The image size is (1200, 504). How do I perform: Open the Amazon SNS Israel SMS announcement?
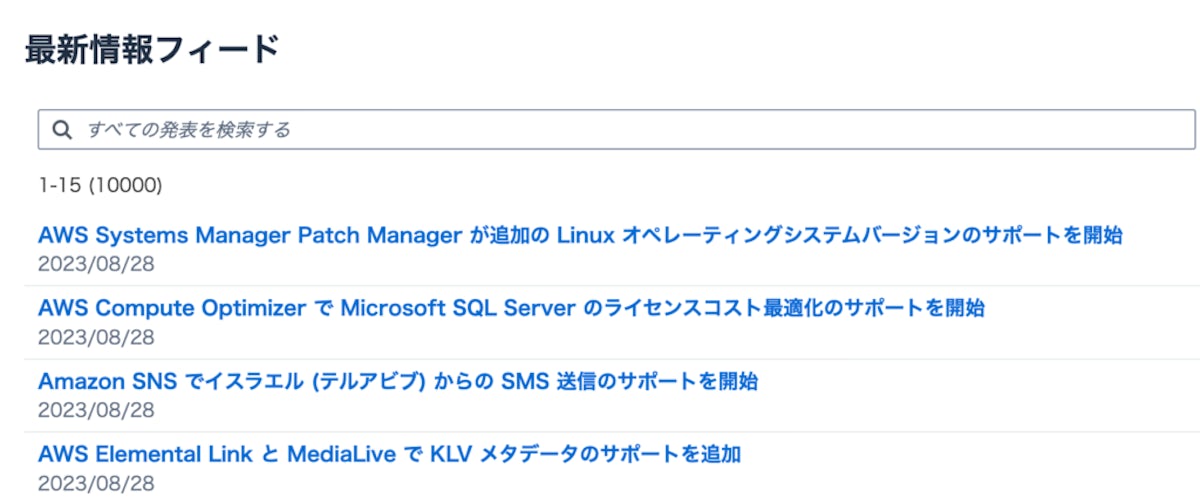pos(397,381)
